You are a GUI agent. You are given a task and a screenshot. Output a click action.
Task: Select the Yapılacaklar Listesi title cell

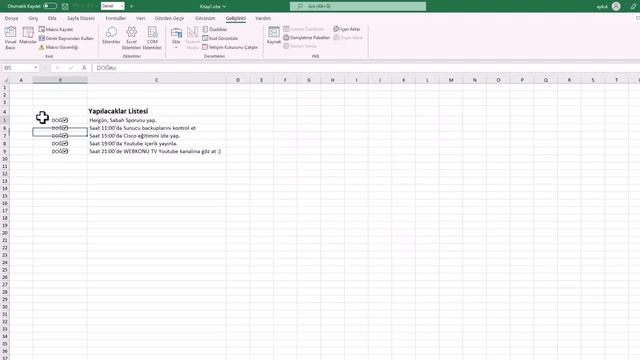(118, 111)
